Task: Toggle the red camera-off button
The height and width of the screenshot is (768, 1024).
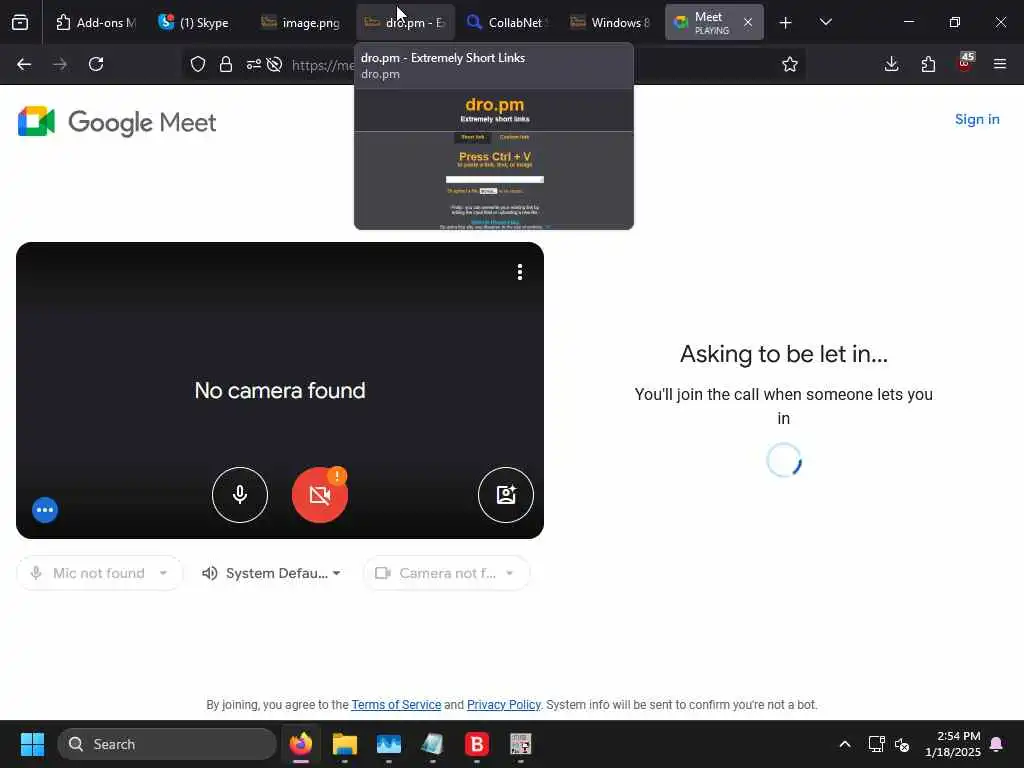Action: point(320,495)
